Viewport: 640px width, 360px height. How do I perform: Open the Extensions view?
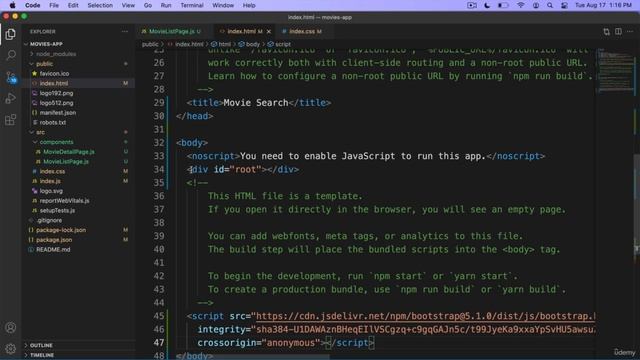11,120
